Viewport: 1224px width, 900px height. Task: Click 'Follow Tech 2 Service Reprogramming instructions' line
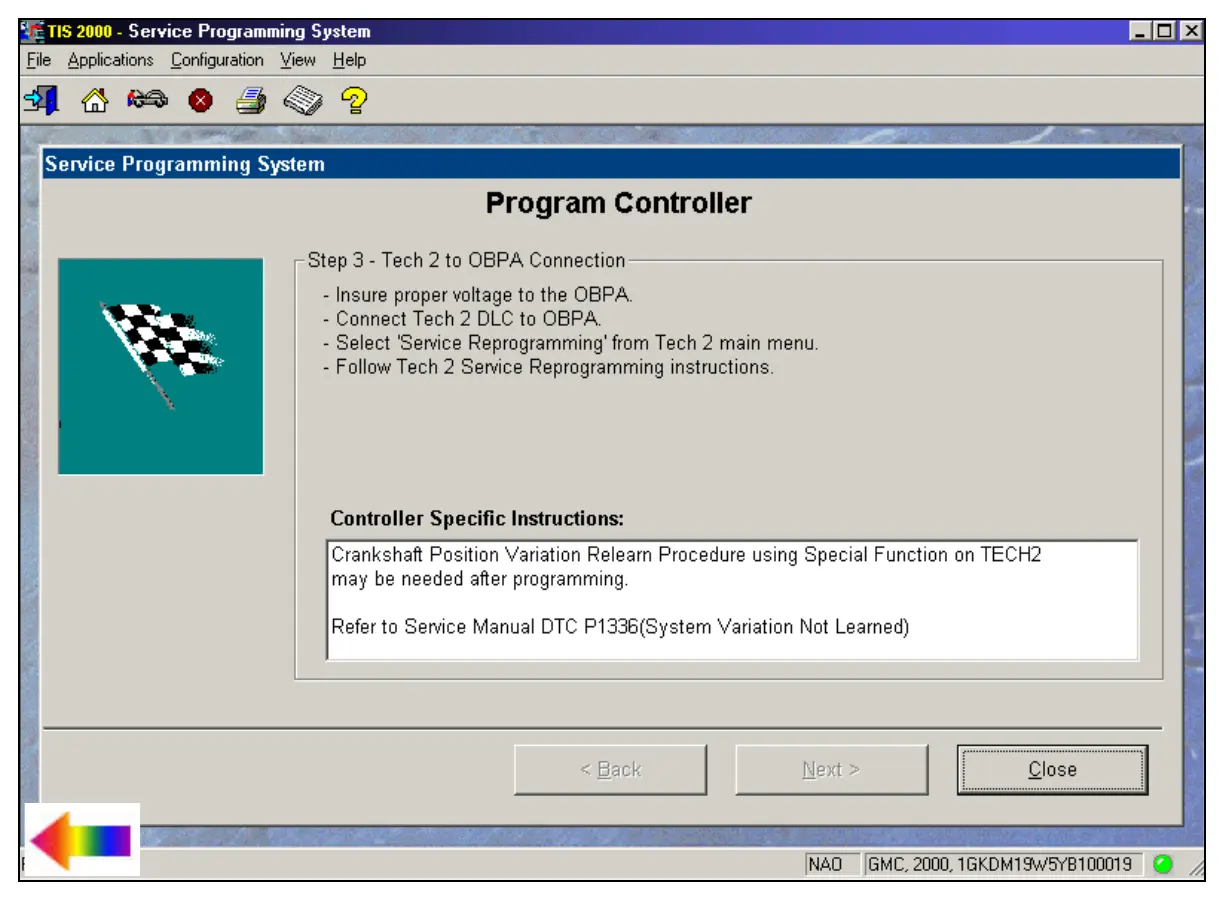(x=548, y=367)
